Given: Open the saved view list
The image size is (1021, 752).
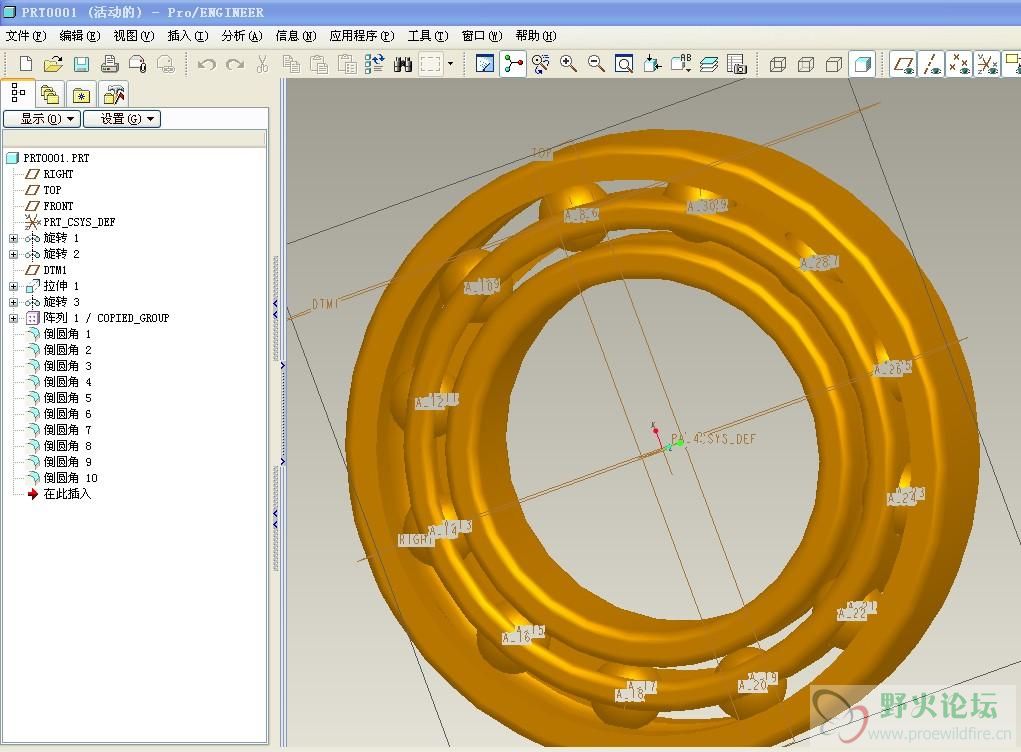Looking at the screenshot, I should pyautogui.click(x=681, y=64).
